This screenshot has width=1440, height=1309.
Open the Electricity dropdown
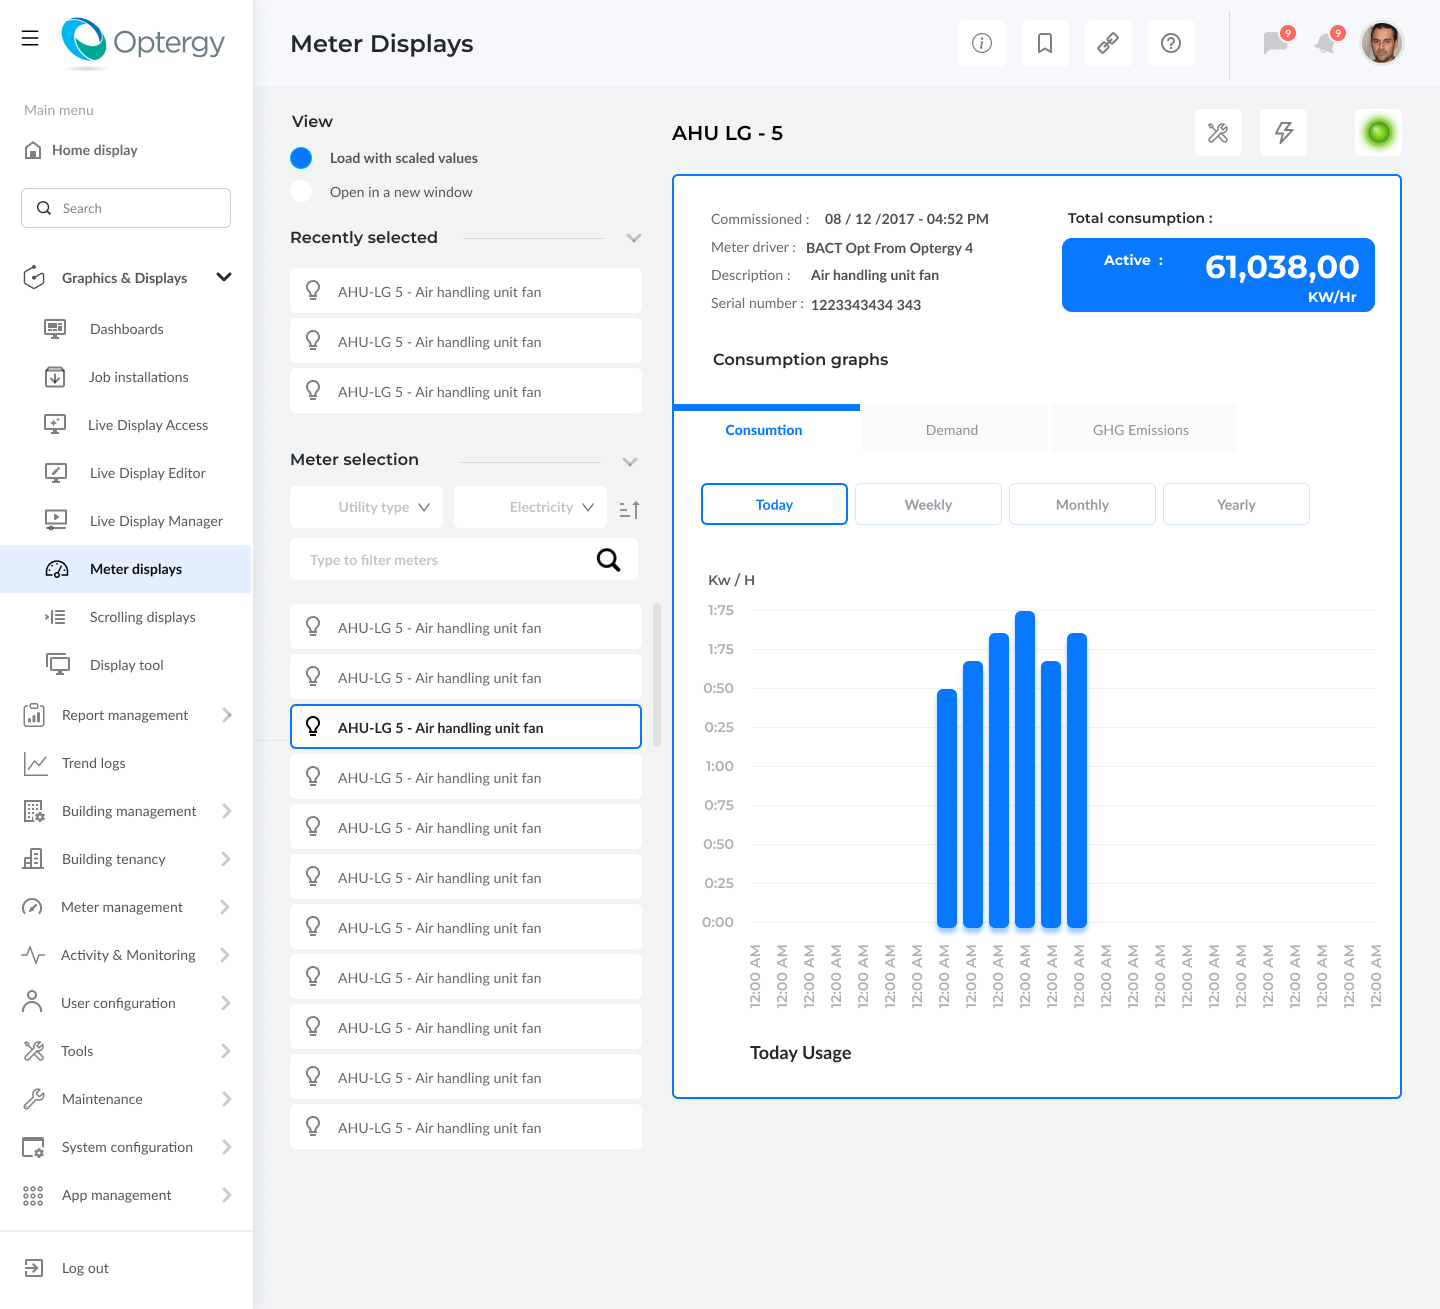pyautogui.click(x=530, y=507)
